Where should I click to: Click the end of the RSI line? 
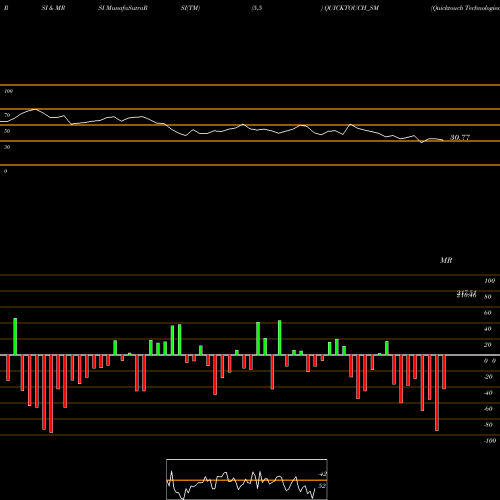click(443, 140)
